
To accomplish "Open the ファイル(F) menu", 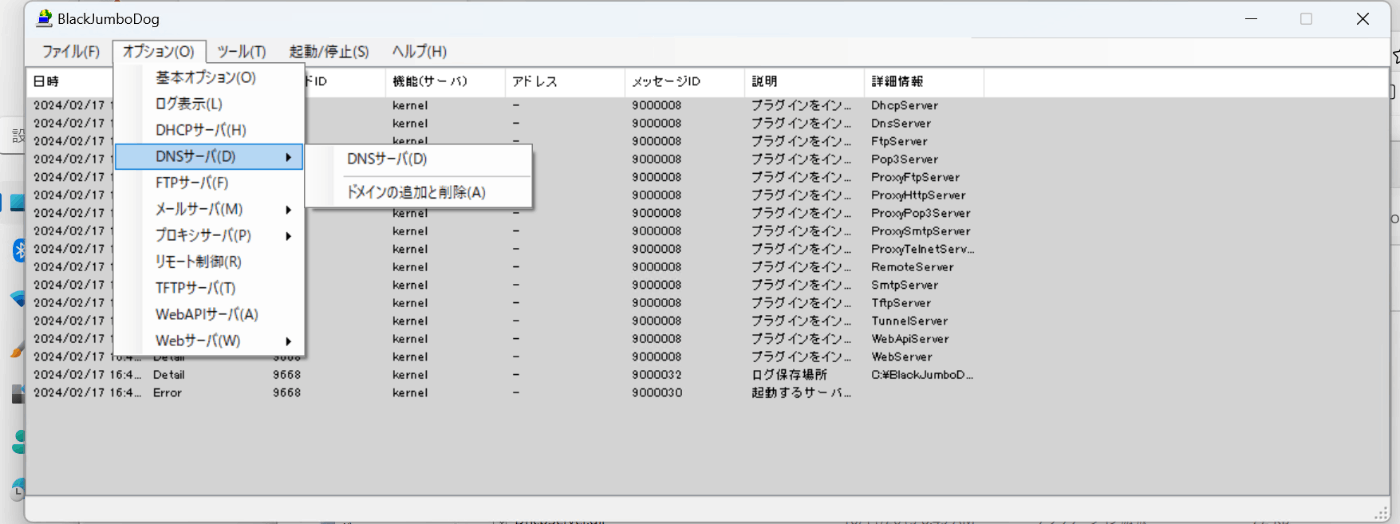I will (71, 51).
